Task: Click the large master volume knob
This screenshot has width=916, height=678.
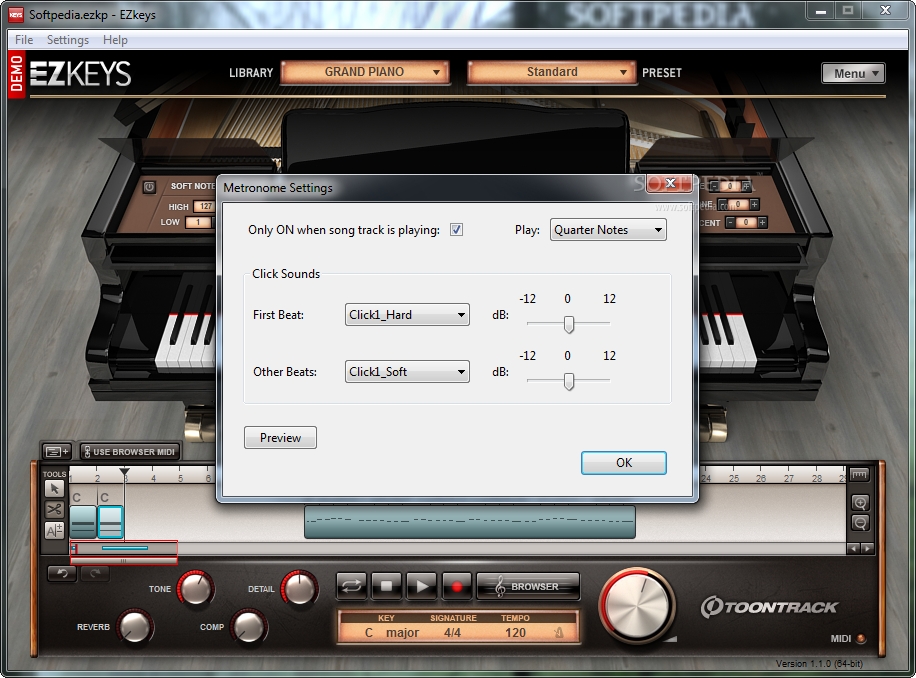Action: 637,605
